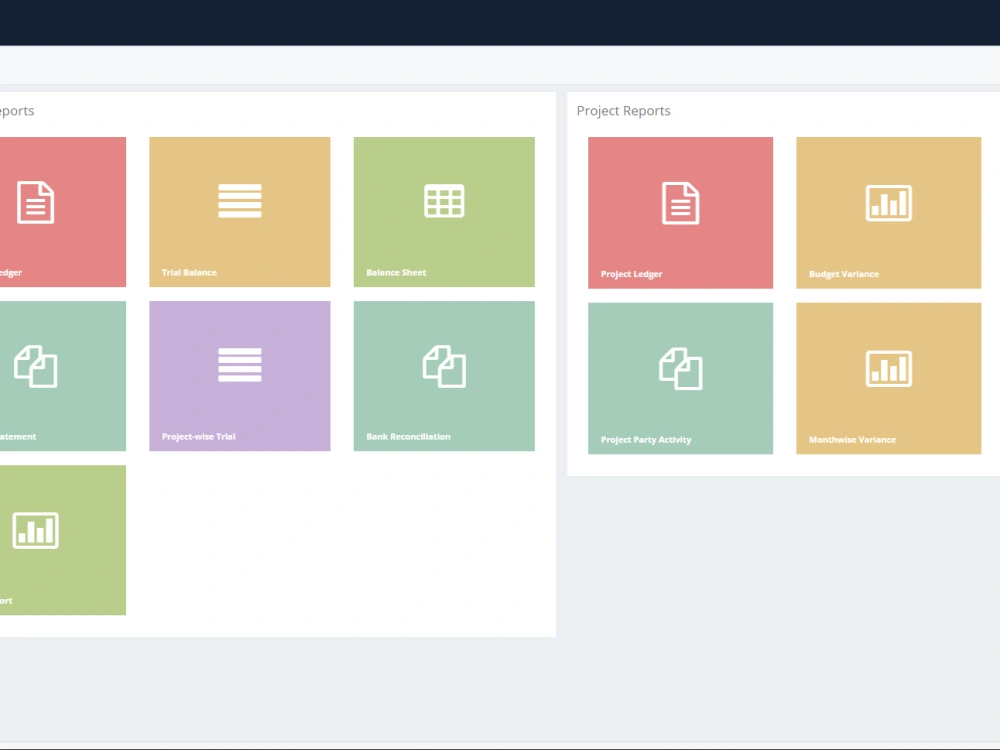Click the Balance Sheet grid icon
The image size is (1000, 750).
pos(444,201)
